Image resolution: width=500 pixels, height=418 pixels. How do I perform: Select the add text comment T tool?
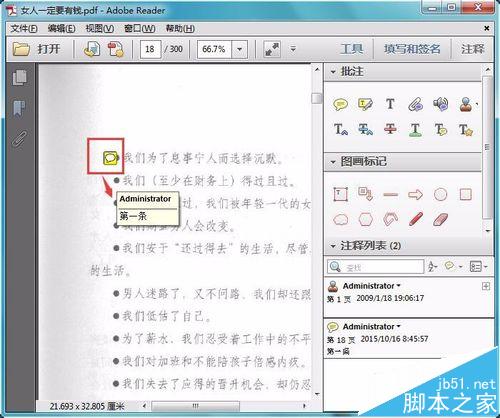390,104
